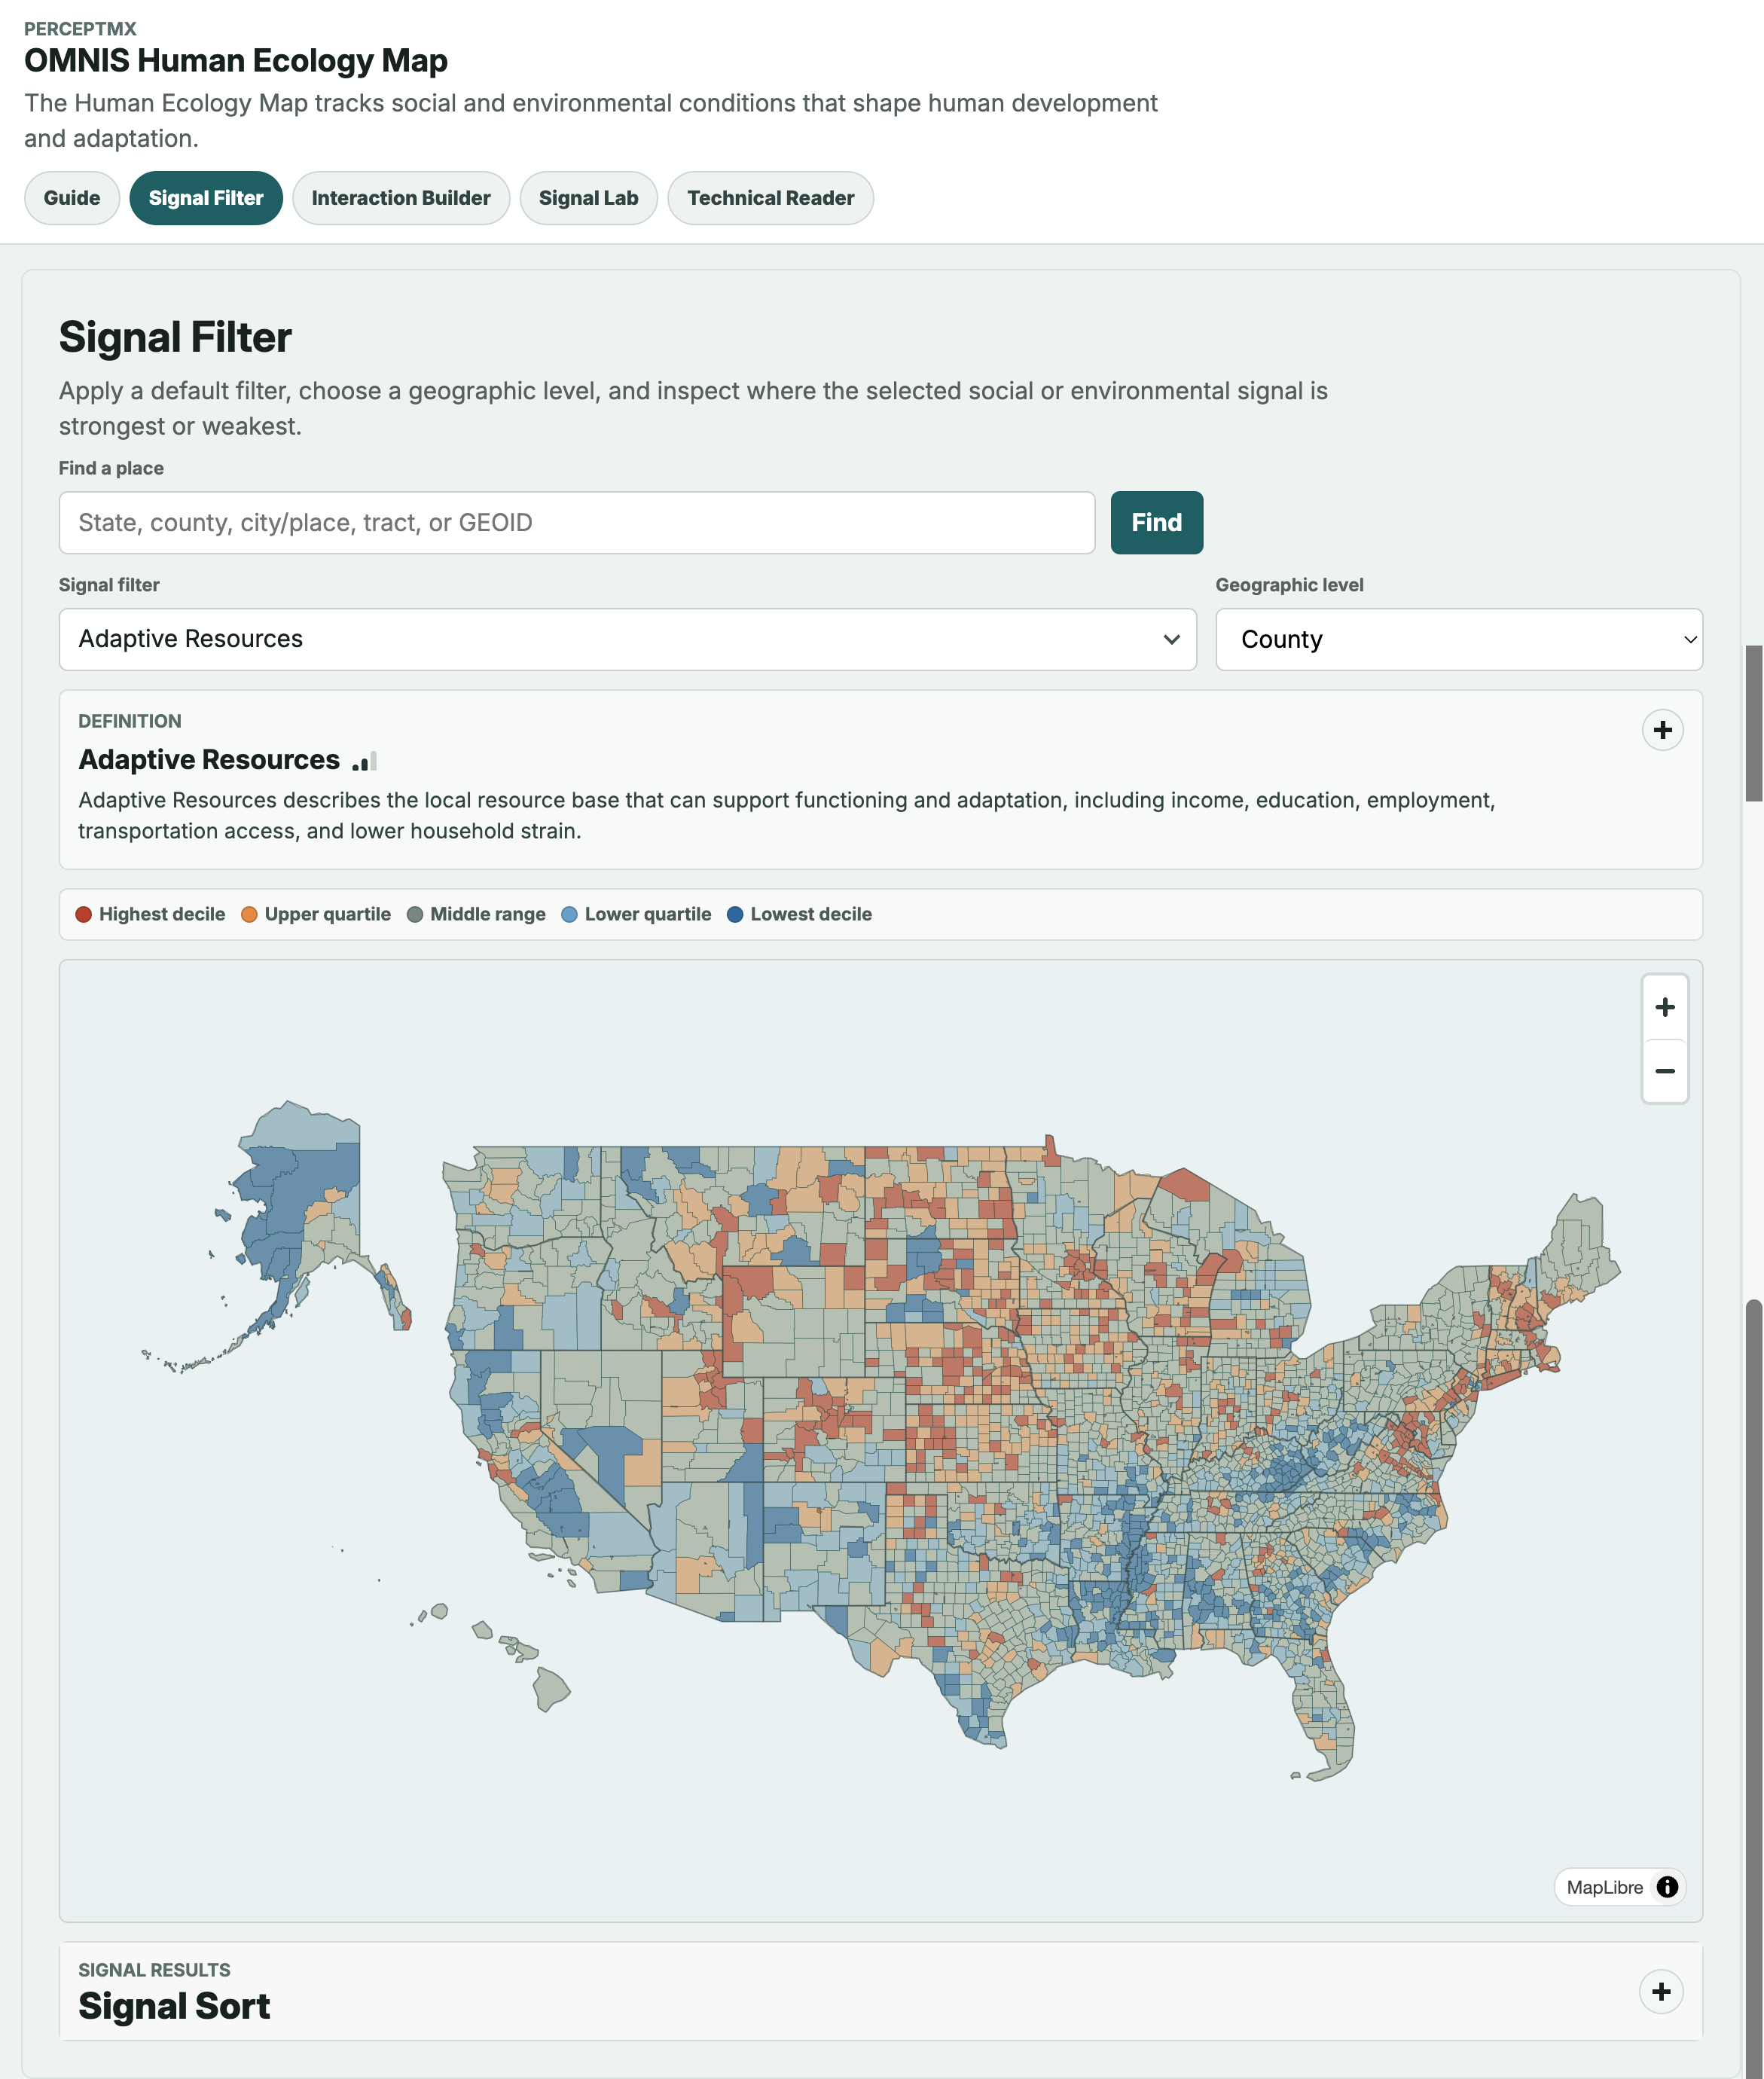Click the Middle range gray swatch
The width and height of the screenshot is (1764, 2079).
point(415,914)
